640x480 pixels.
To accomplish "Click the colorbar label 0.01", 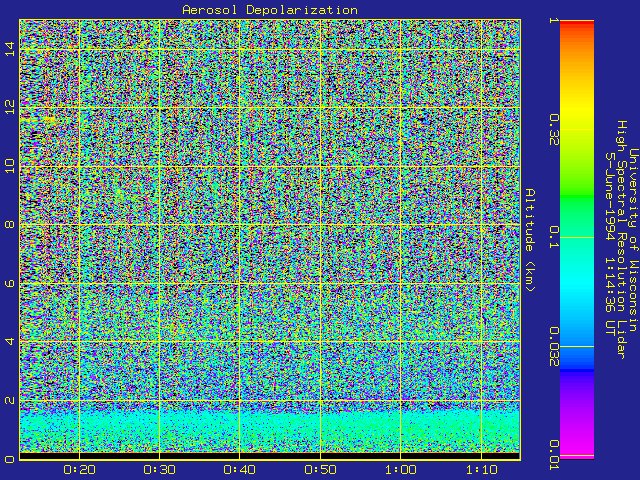I will click(554, 455).
